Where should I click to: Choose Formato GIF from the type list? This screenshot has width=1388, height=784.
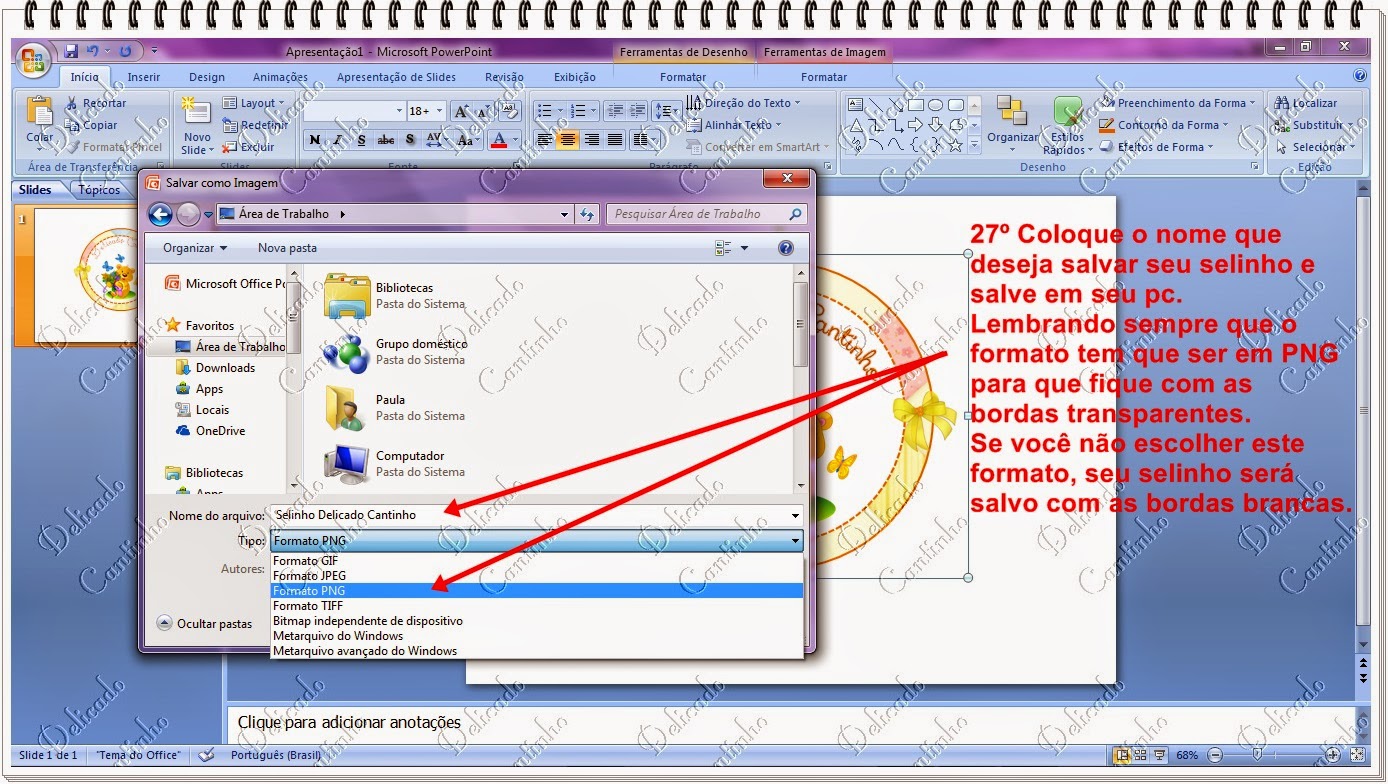pyautogui.click(x=537, y=561)
